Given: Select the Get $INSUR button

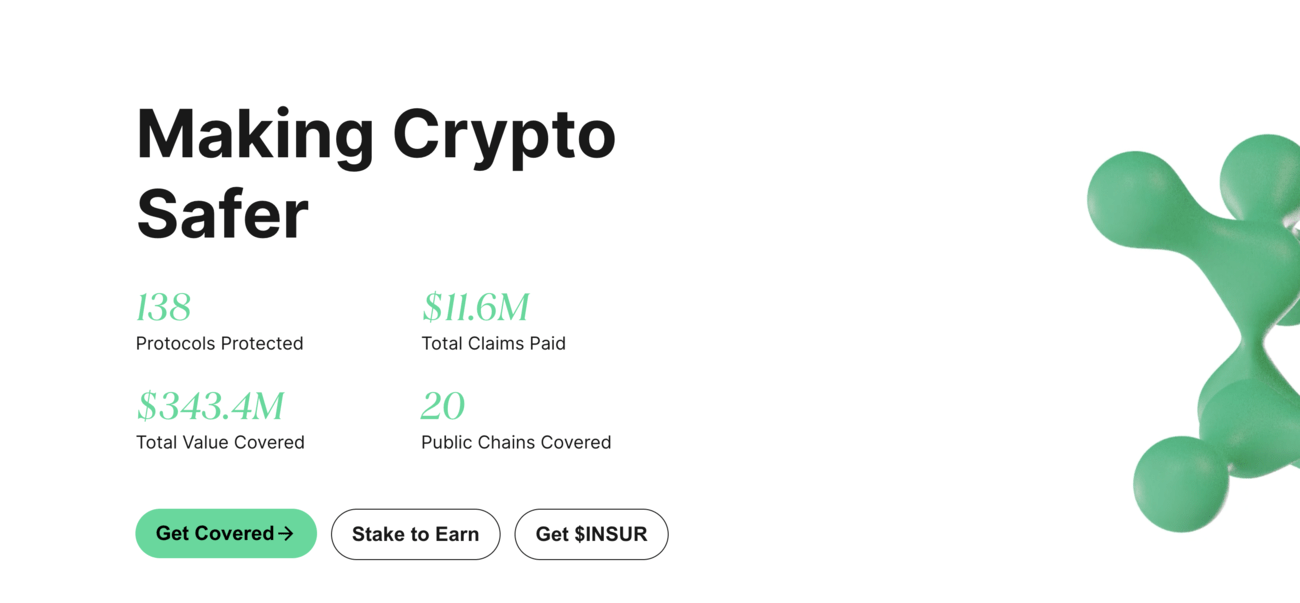Looking at the screenshot, I should coord(591,534).
